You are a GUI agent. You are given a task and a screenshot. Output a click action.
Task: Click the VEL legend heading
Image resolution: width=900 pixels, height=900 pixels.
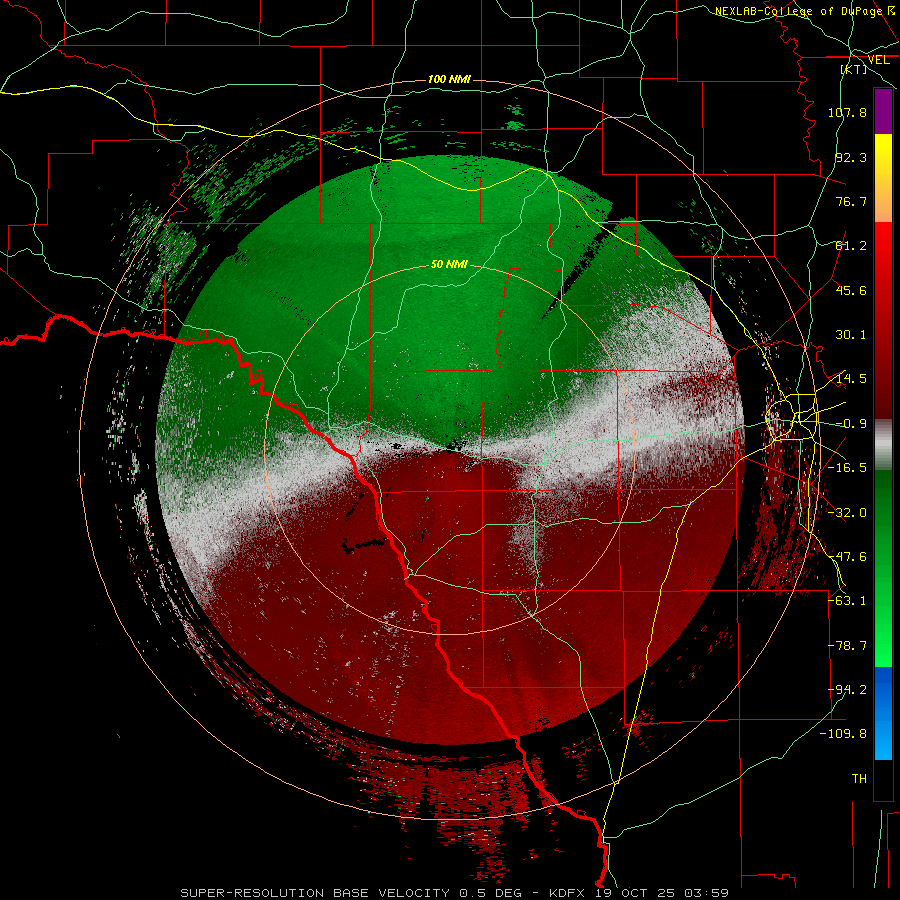878,60
